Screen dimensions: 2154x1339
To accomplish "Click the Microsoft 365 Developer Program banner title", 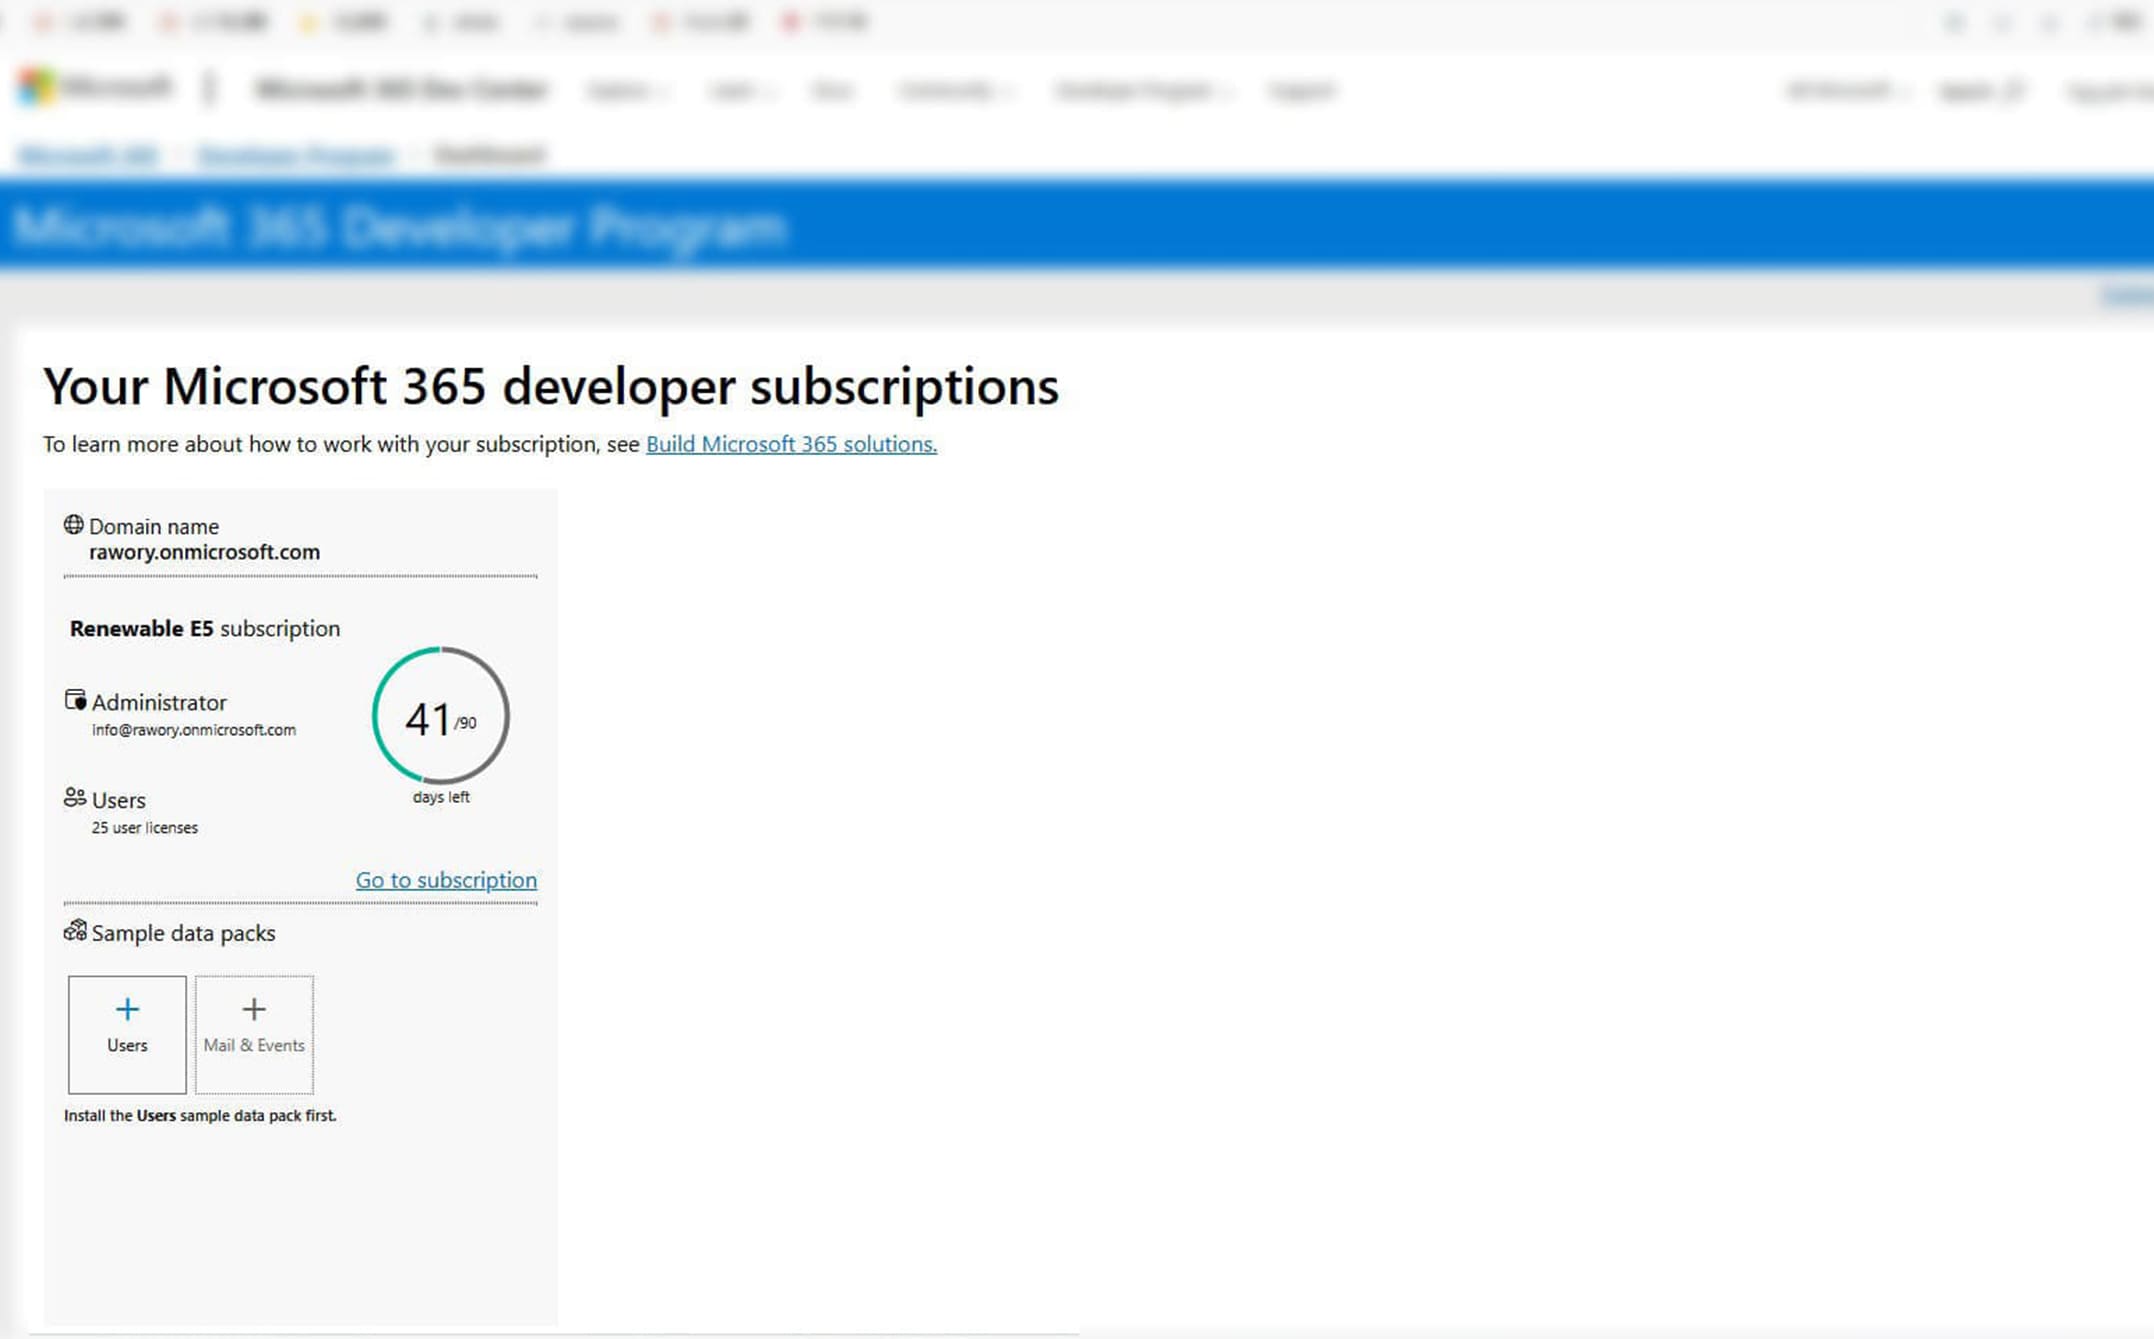I will [x=400, y=227].
